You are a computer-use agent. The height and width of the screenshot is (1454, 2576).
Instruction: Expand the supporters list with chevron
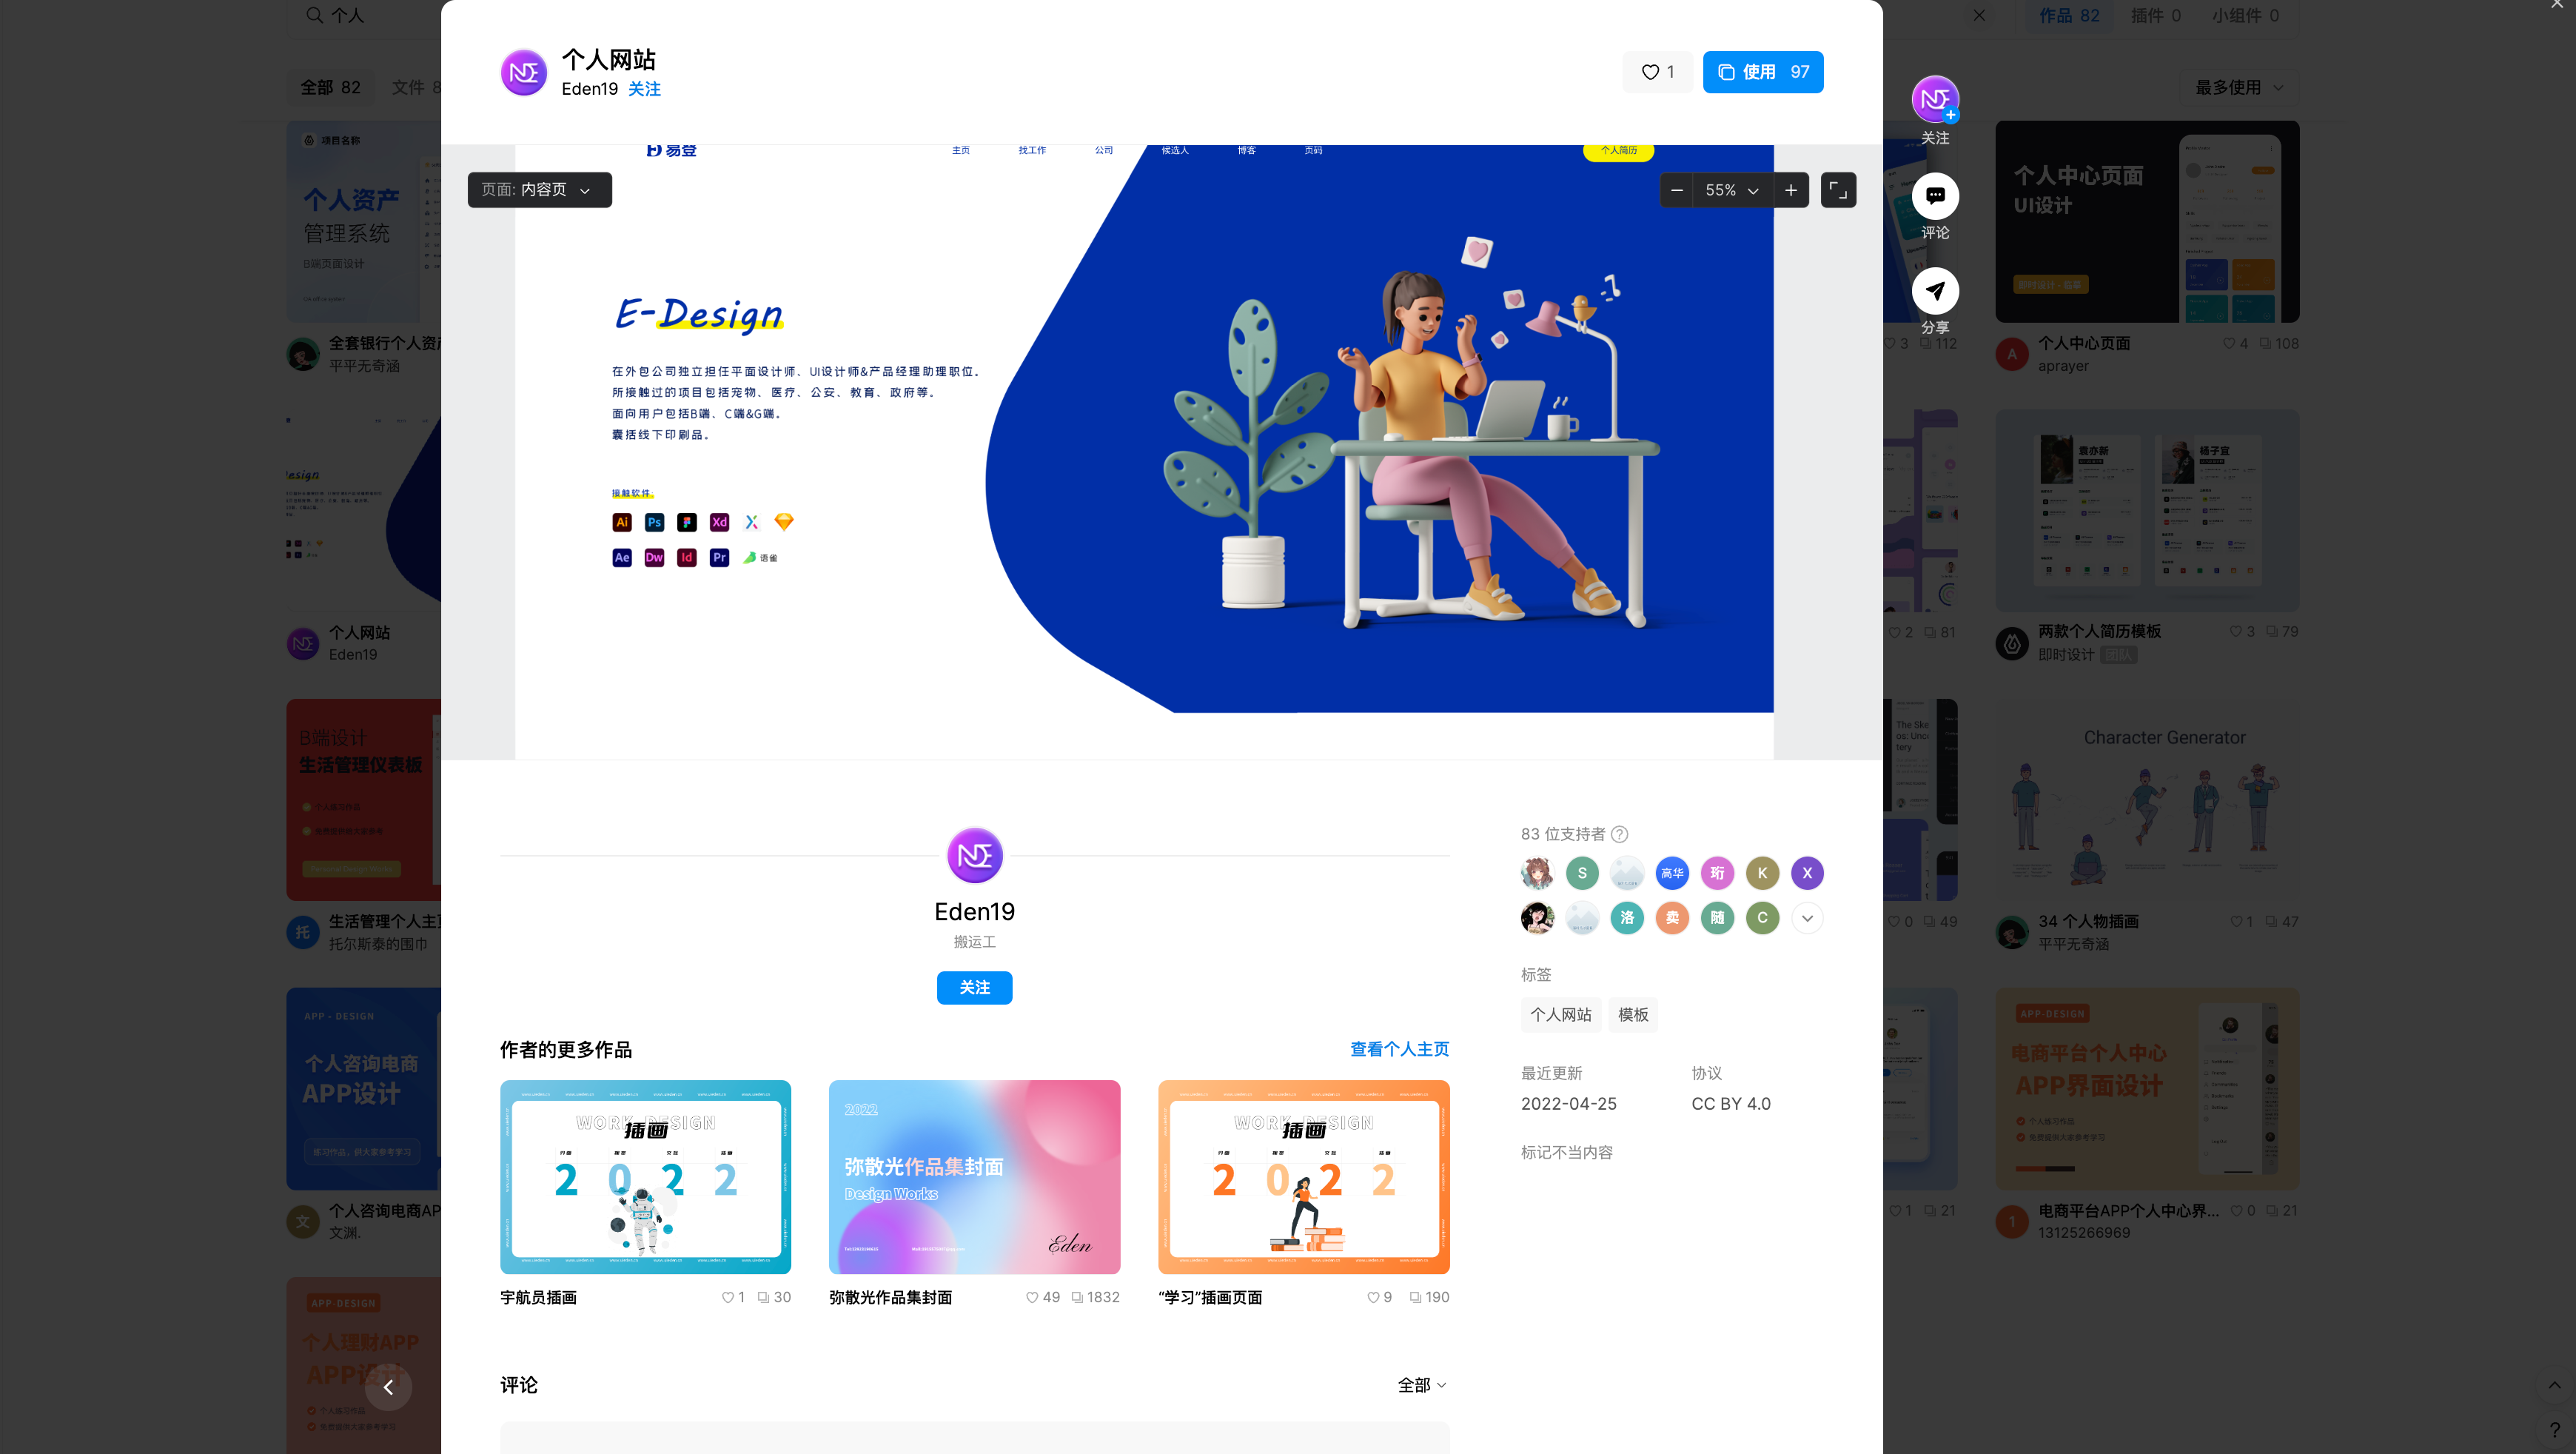[x=1808, y=918]
